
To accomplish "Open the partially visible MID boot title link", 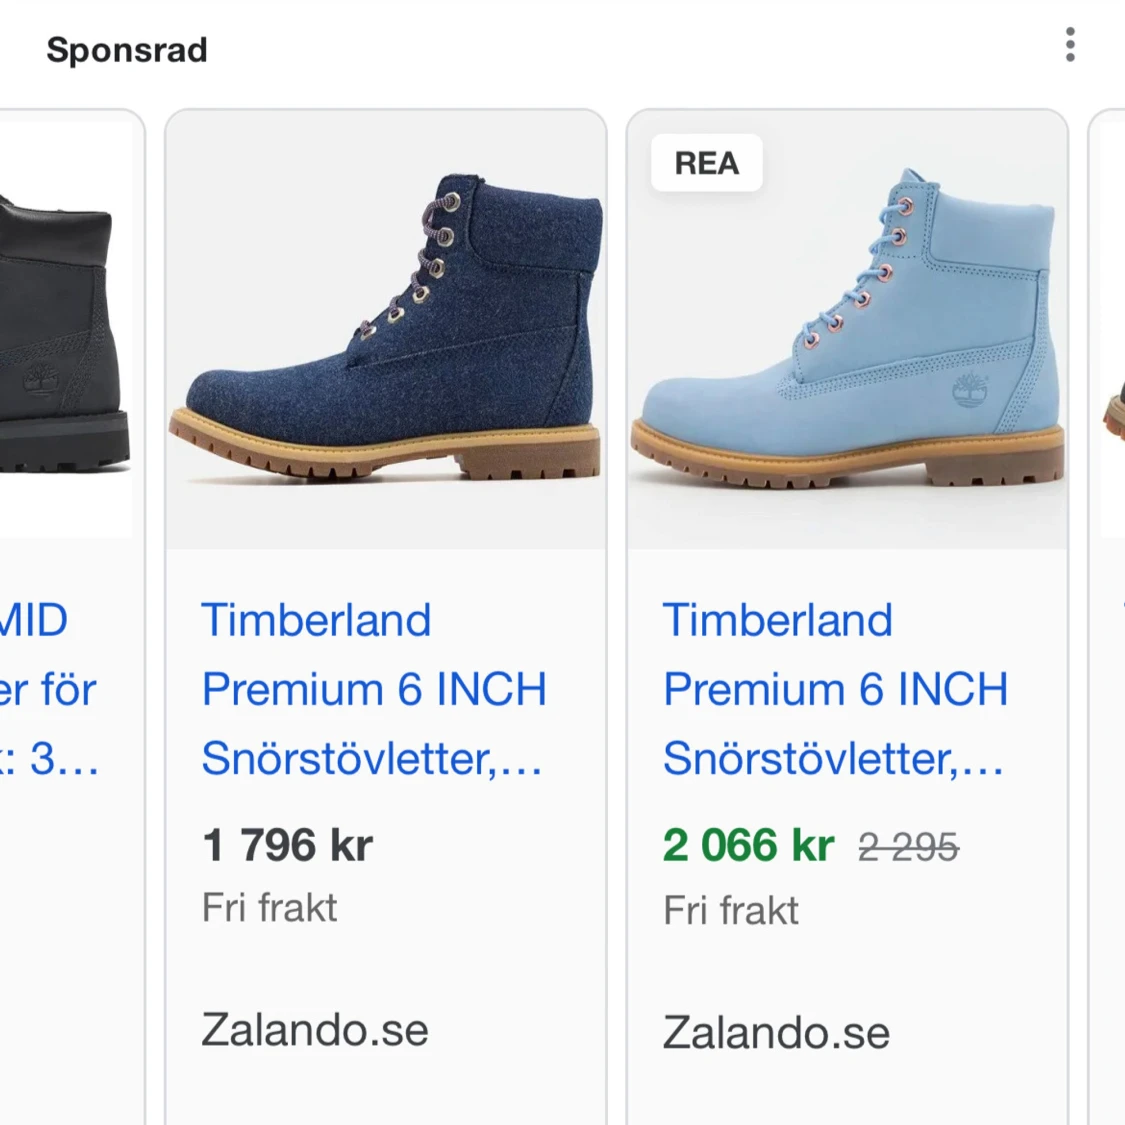I will click(x=49, y=689).
